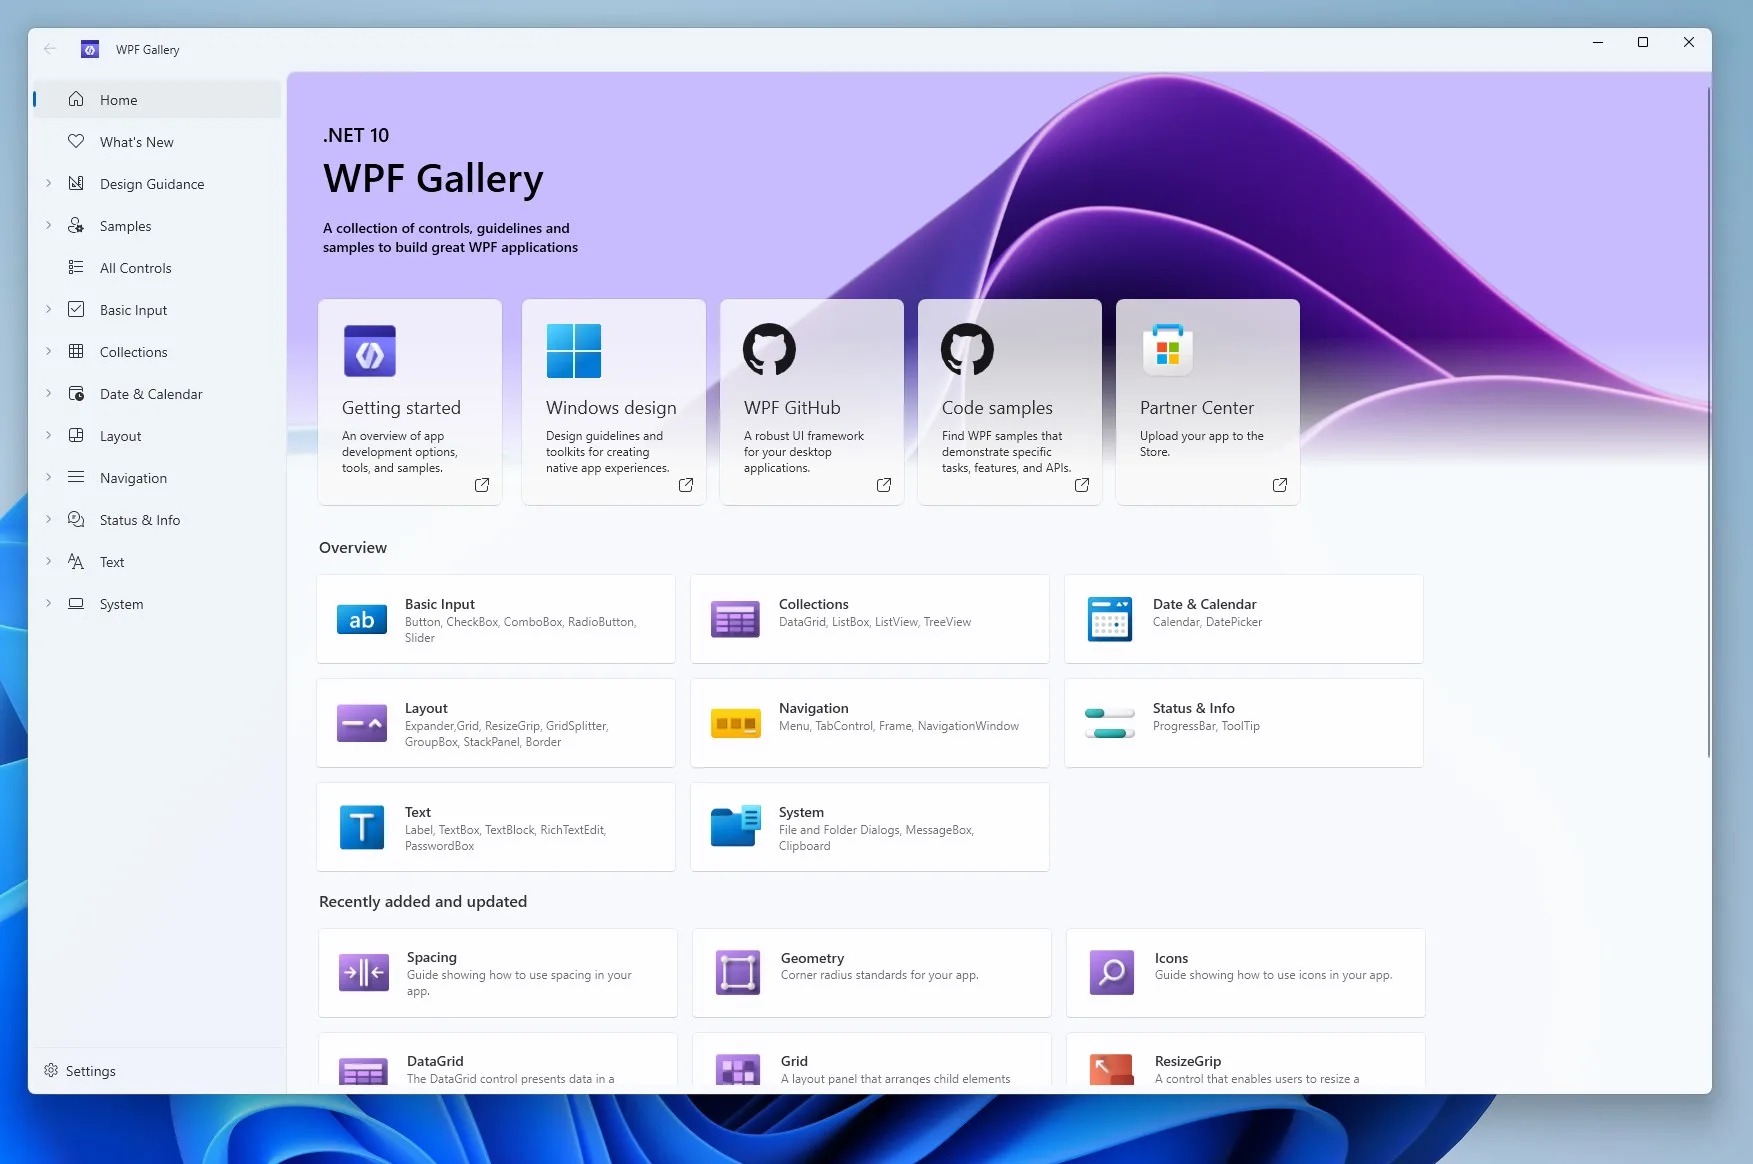Image resolution: width=1753 pixels, height=1164 pixels.
Task: Open the Code samples card title
Action: point(997,407)
